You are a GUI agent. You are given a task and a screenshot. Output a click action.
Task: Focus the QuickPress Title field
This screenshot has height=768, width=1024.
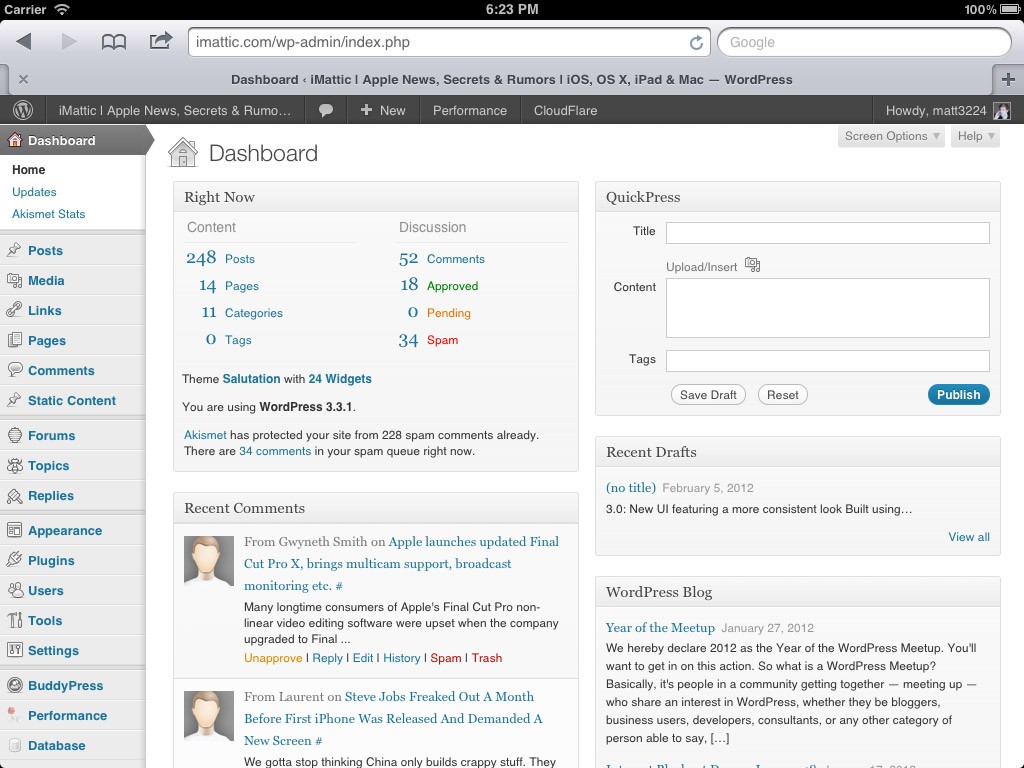pyautogui.click(x=827, y=232)
